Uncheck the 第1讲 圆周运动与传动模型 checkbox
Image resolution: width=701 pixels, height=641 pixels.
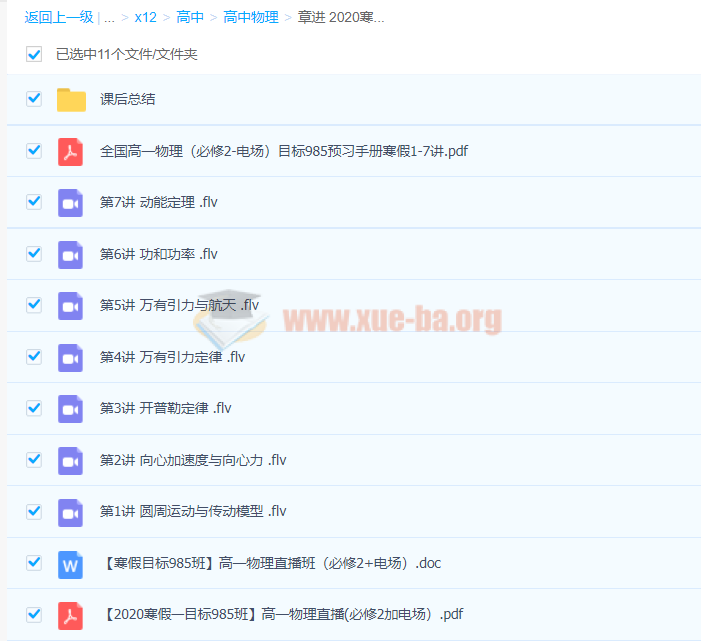click(34, 510)
